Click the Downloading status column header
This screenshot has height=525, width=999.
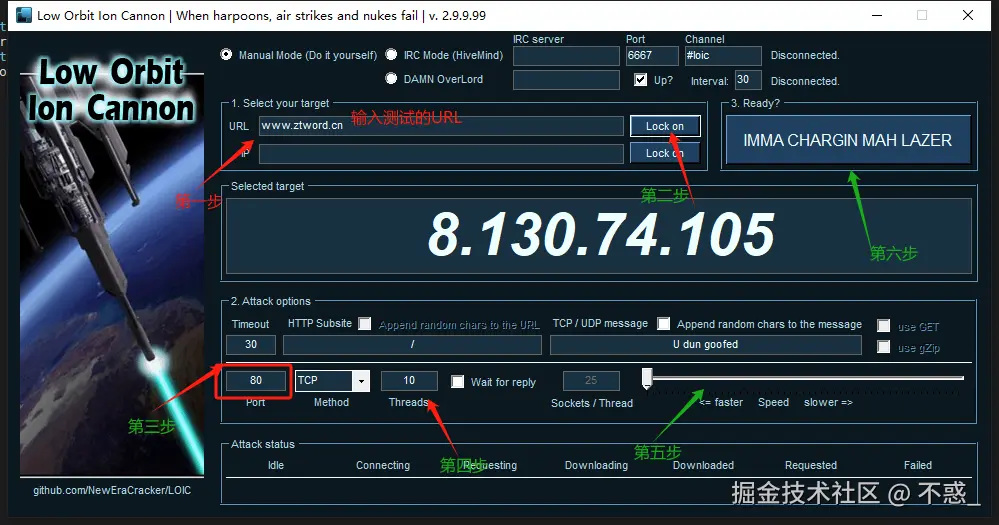click(596, 465)
